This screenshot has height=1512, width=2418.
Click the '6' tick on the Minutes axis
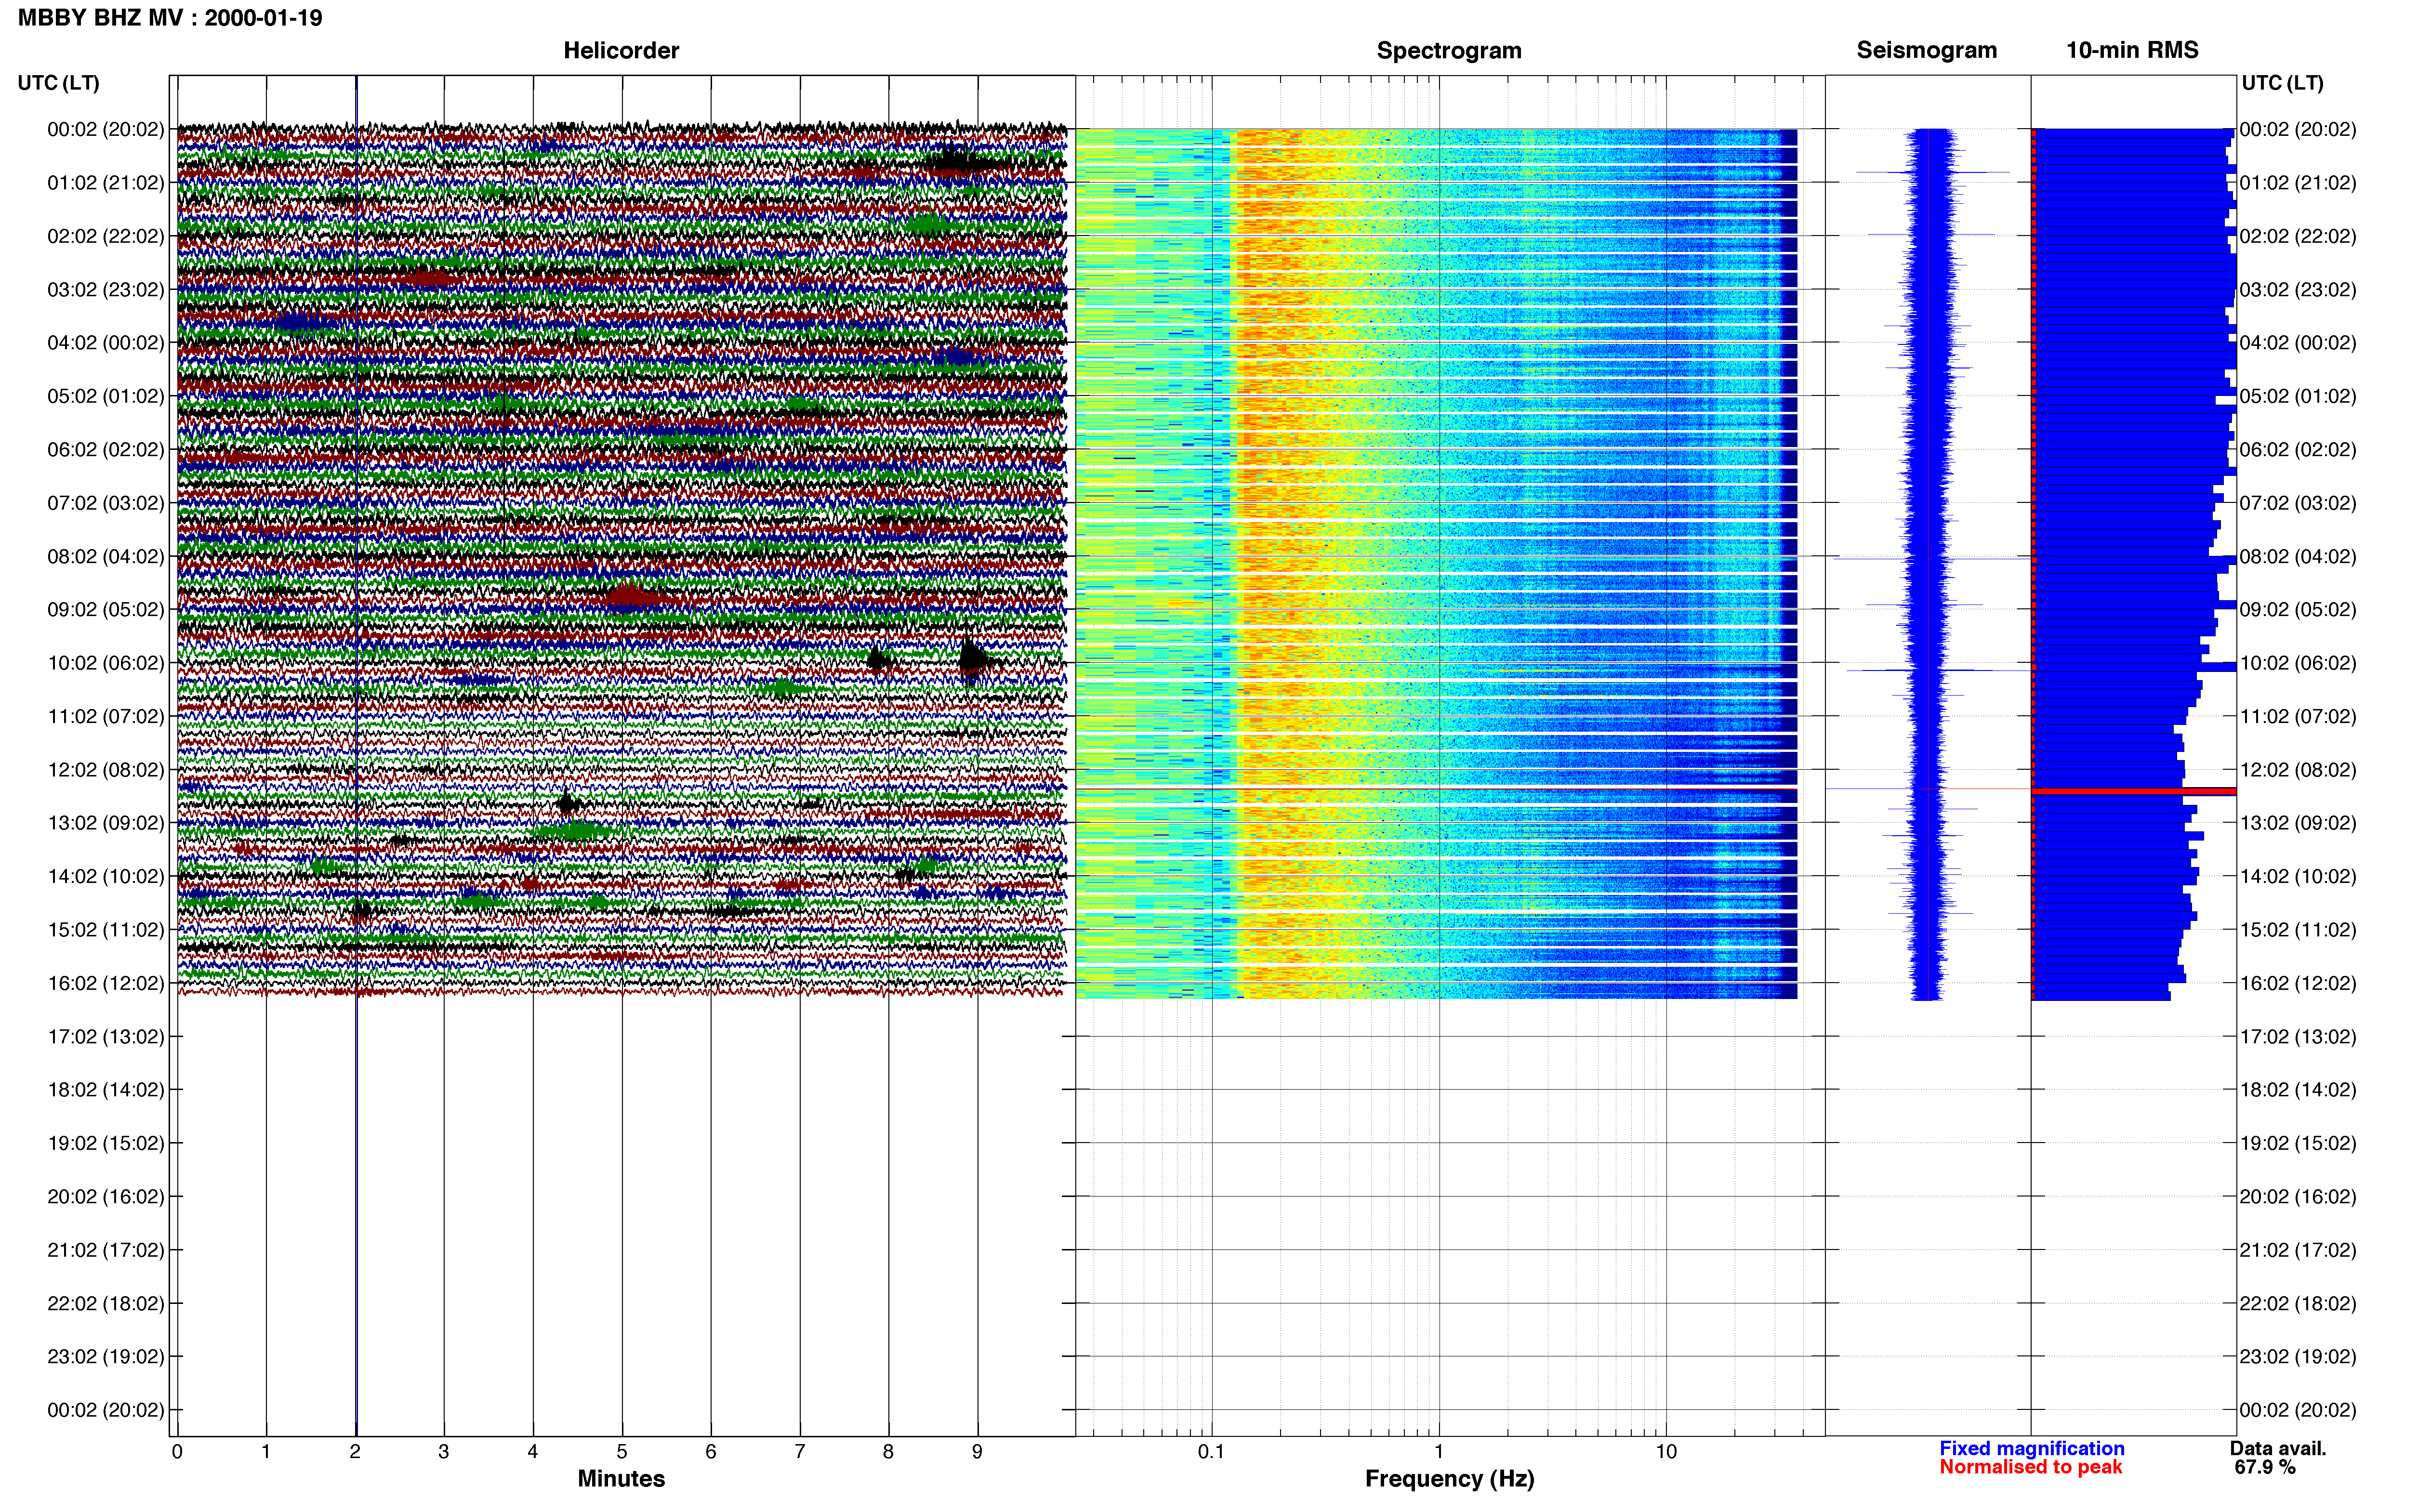[711, 1451]
